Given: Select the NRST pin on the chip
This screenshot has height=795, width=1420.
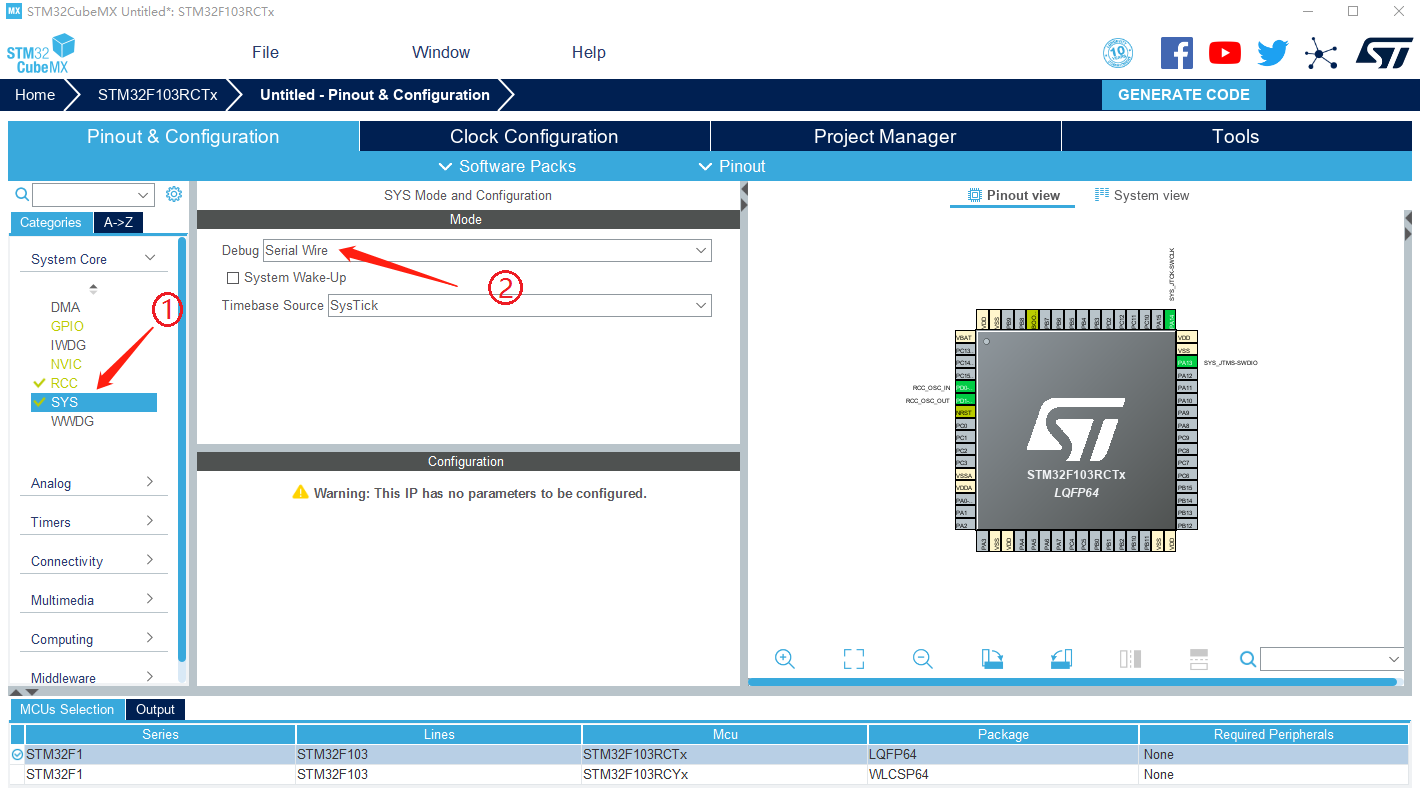Looking at the screenshot, I should pyautogui.click(x=964, y=412).
